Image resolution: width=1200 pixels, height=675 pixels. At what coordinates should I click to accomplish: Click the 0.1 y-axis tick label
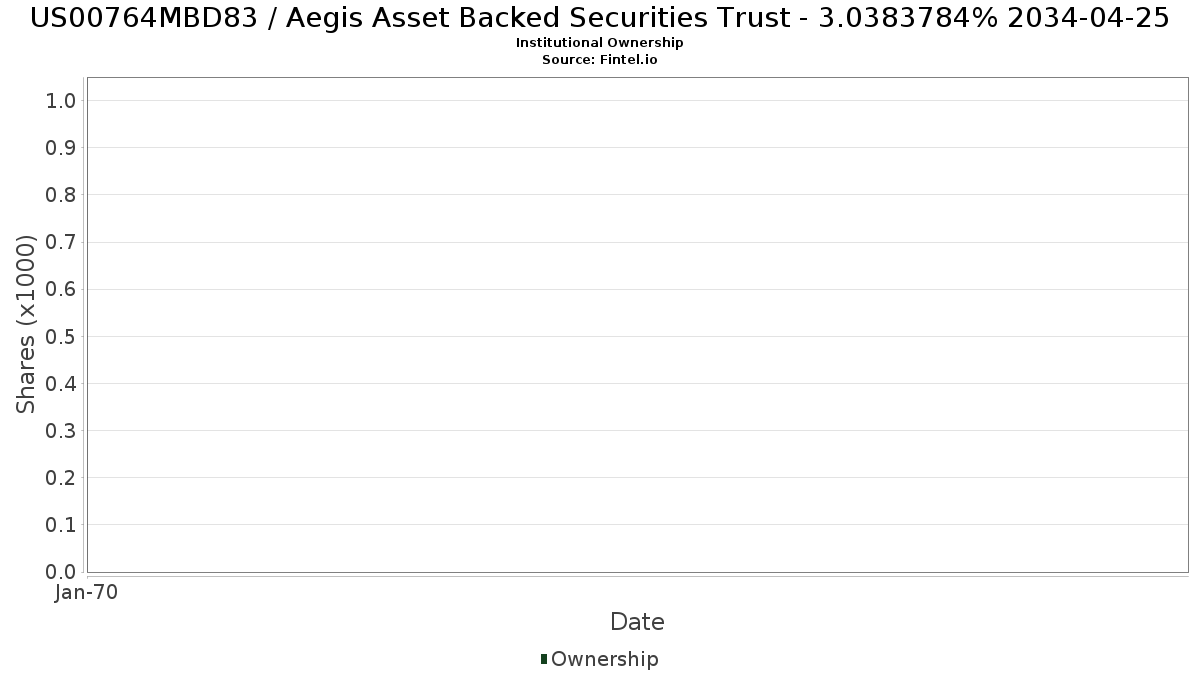[61, 524]
